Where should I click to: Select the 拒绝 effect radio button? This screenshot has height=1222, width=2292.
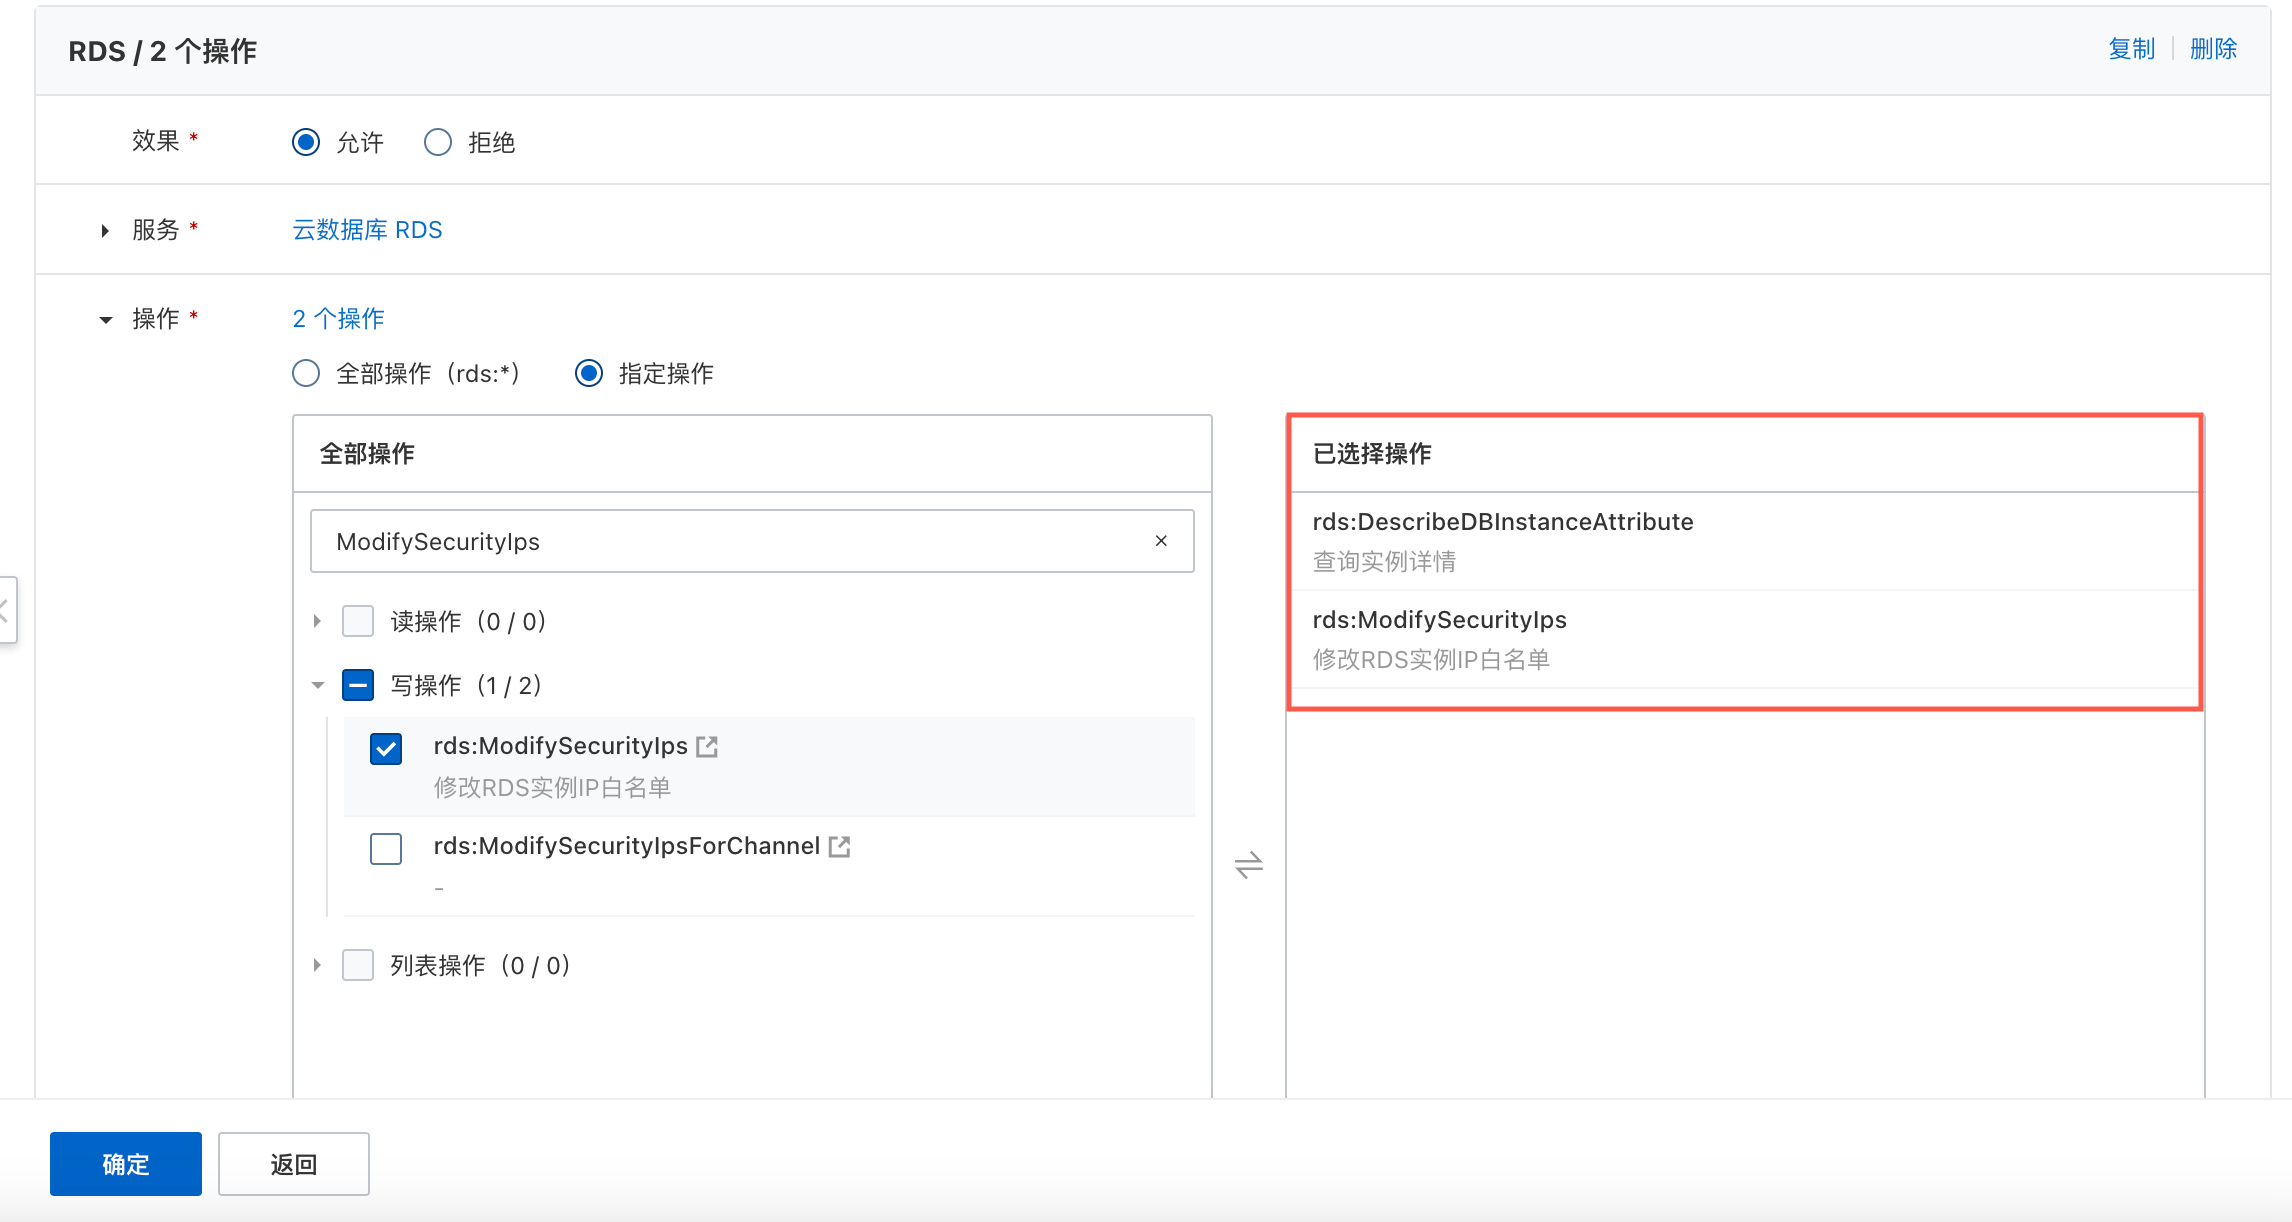[438, 142]
